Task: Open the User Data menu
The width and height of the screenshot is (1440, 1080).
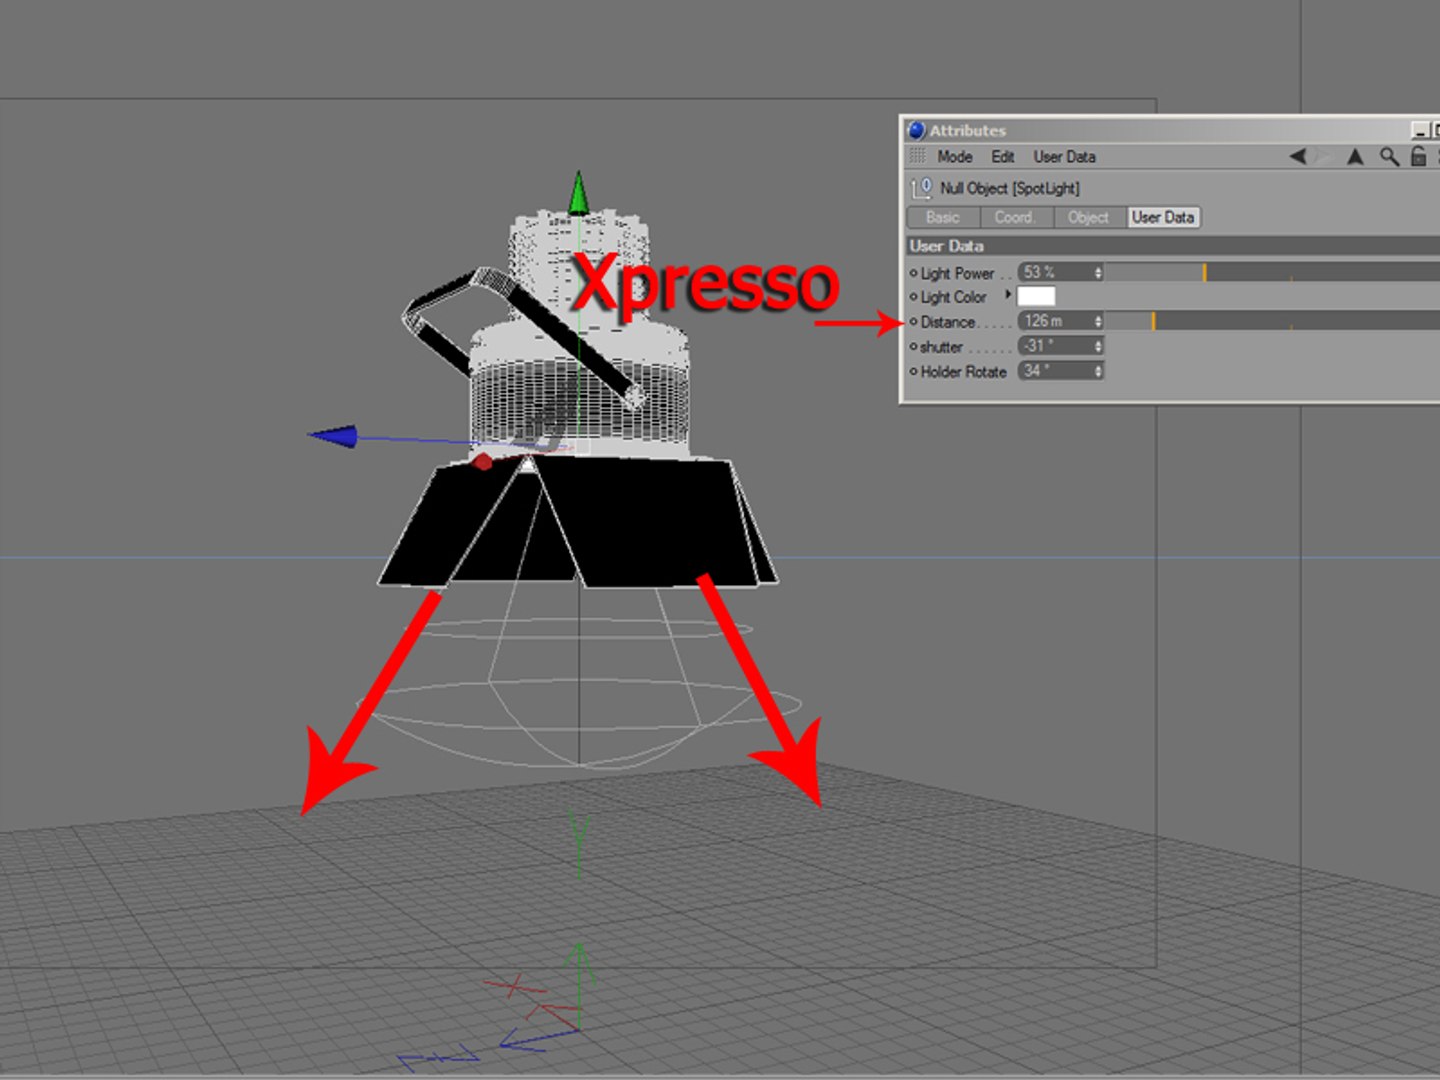Action: coord(1064,156)
